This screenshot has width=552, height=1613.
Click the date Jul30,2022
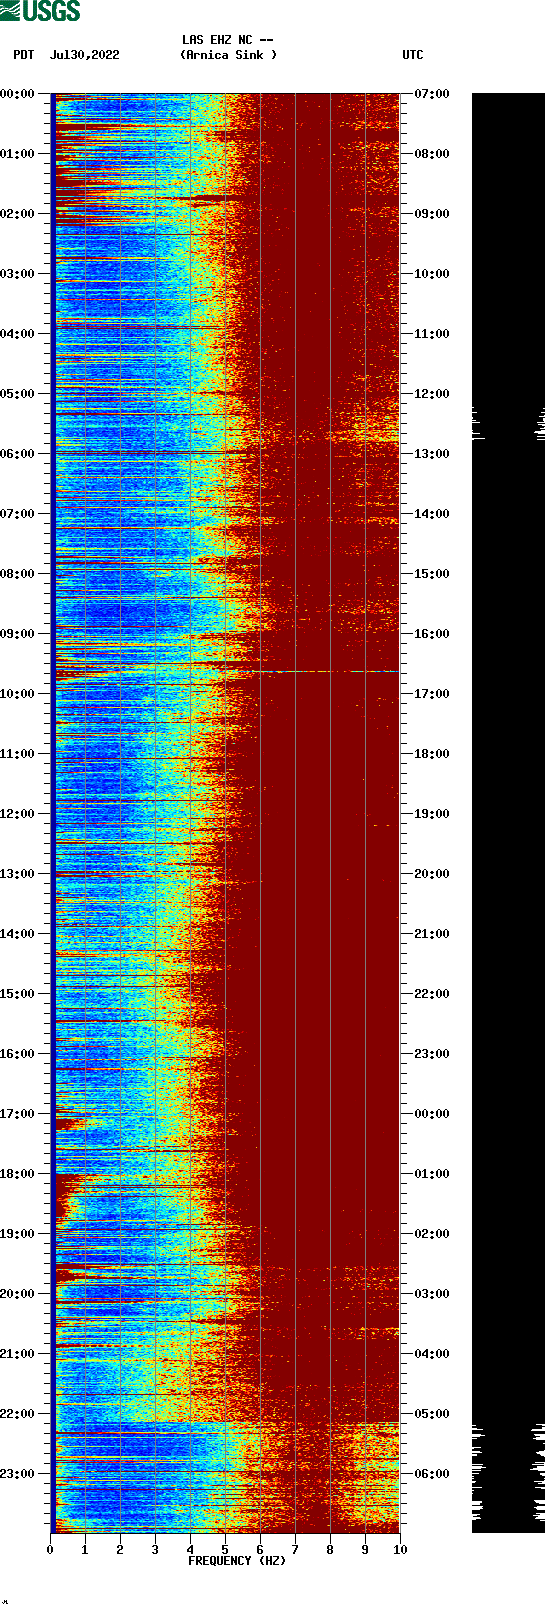[x=85, y=55]
